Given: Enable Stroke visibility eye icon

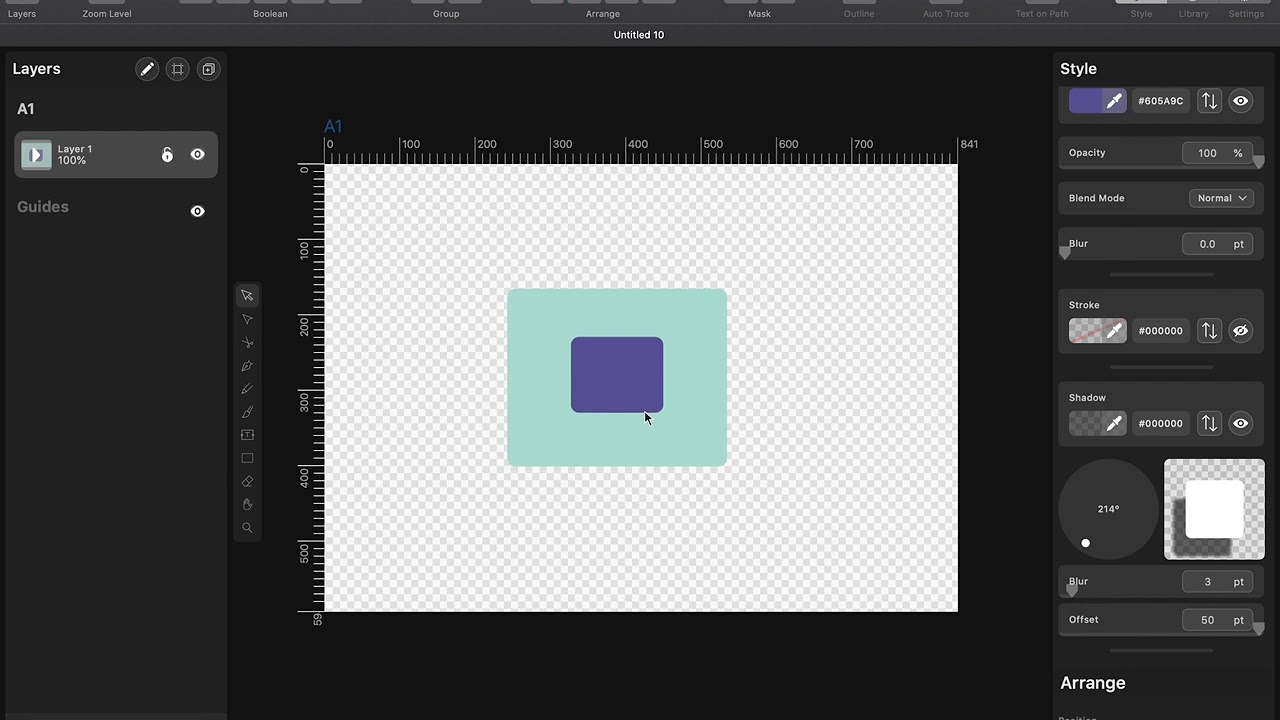Looking at the screenshot, I should (x=1240, y=331).
